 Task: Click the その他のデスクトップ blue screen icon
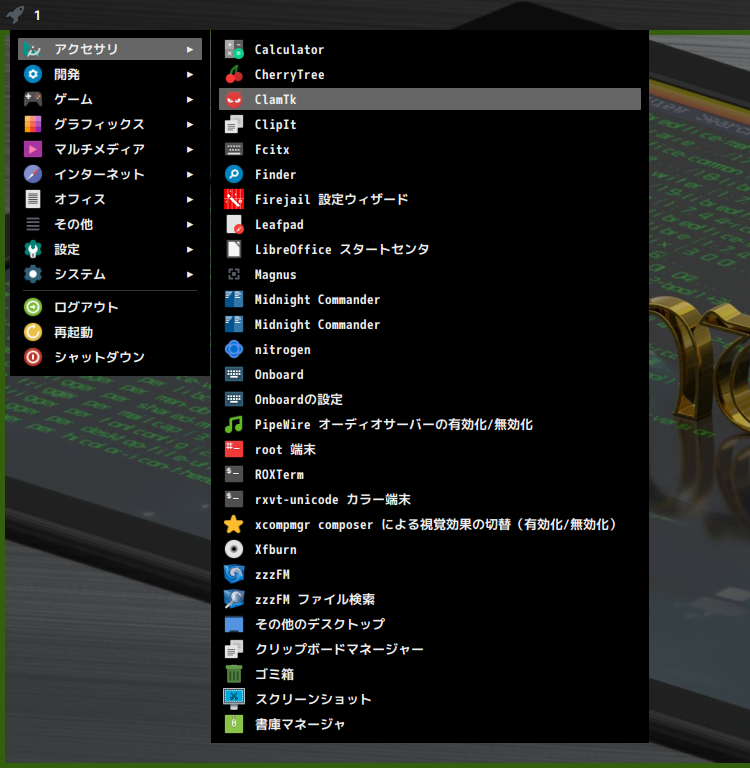pos(234,624)
